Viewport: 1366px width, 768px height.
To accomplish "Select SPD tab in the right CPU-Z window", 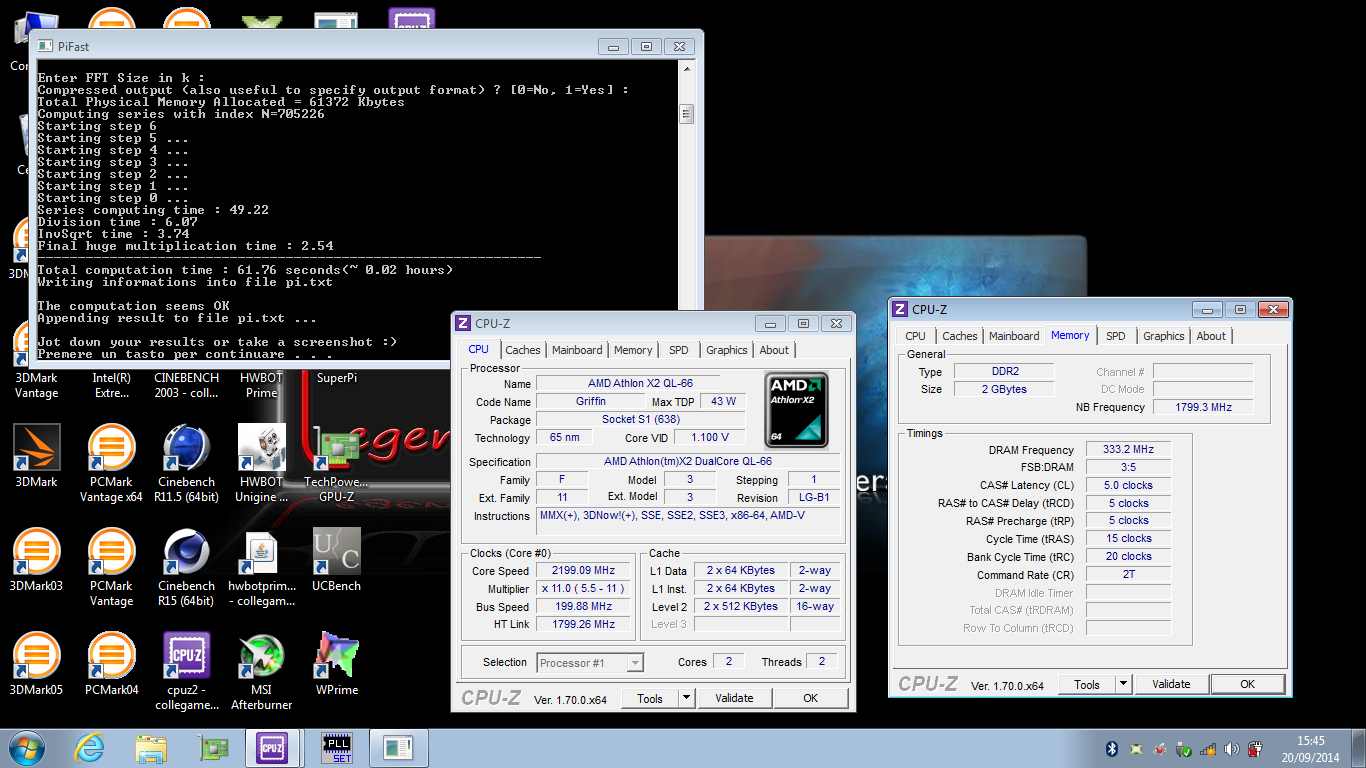I will pyautogui.click(x=1116, y=336).
